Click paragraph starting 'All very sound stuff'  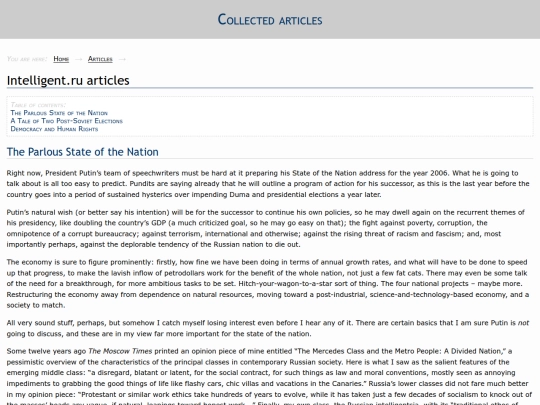click(268, 328)
